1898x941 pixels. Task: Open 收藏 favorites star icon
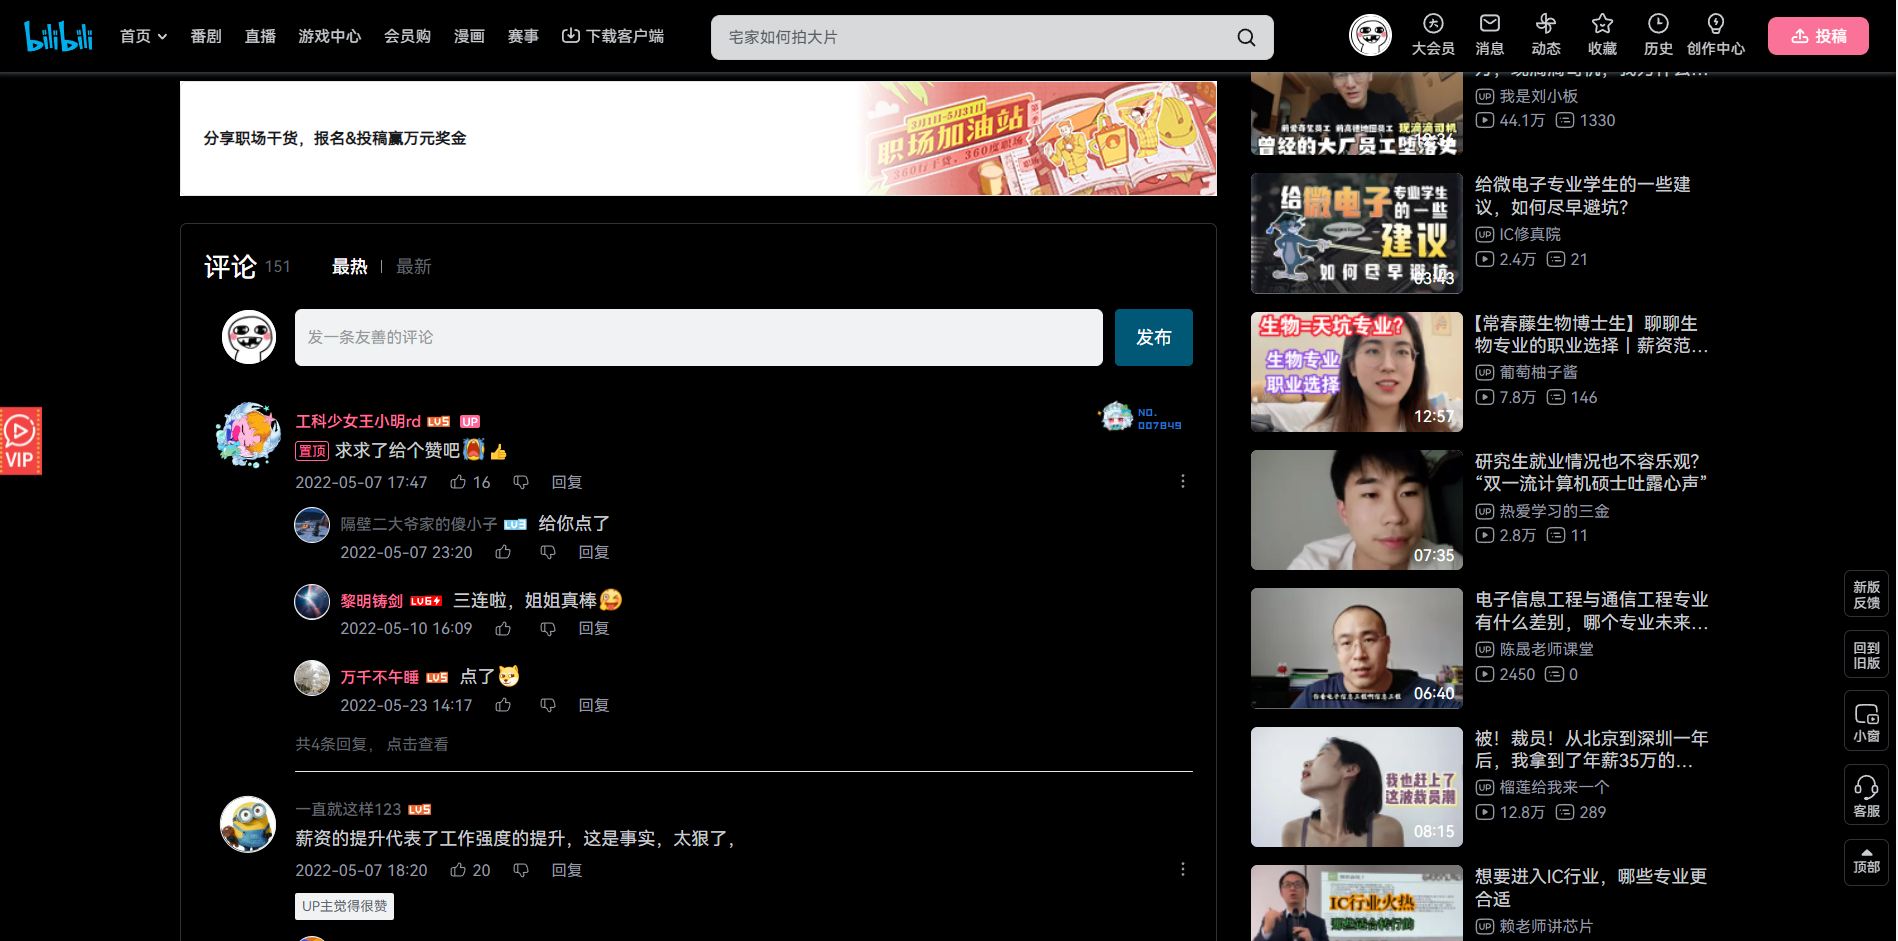pos(1601,24)
